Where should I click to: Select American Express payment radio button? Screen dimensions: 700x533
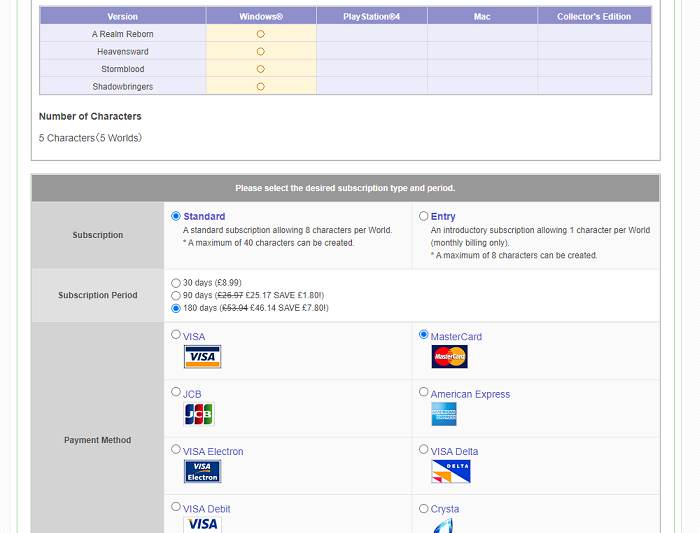click(424, 392)
